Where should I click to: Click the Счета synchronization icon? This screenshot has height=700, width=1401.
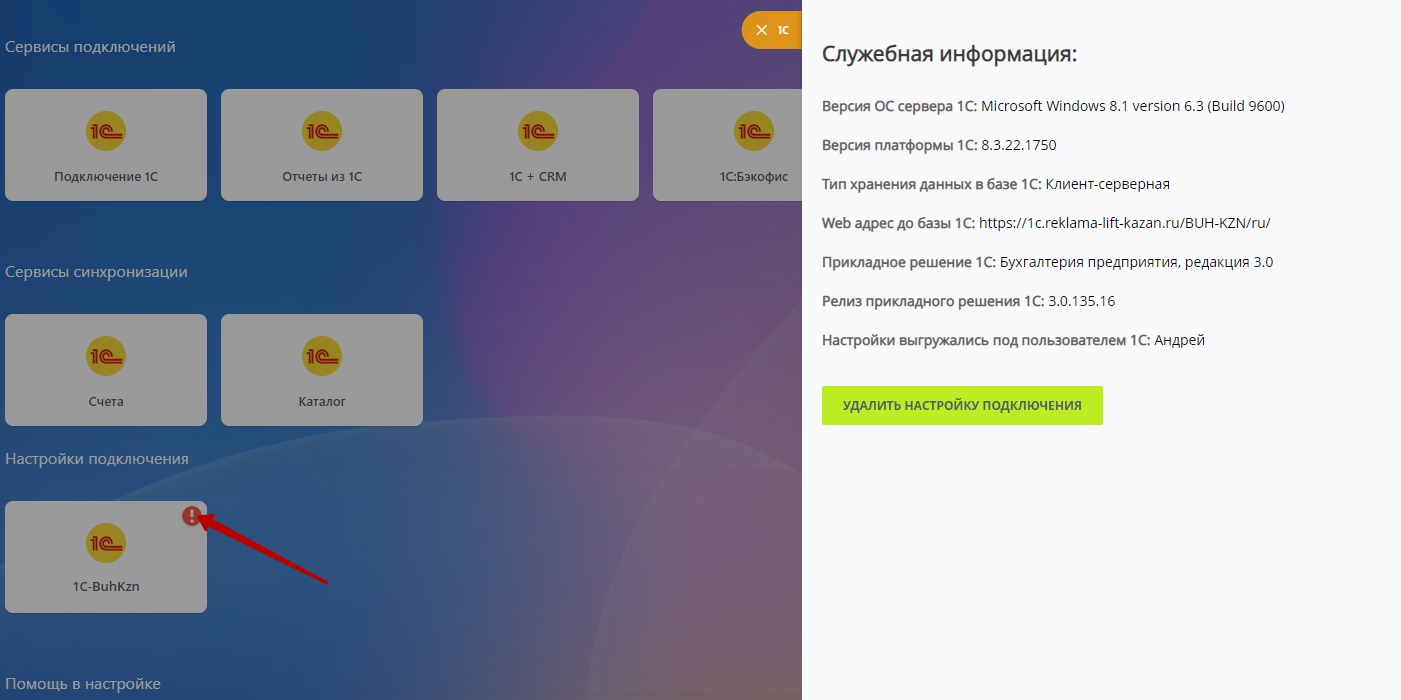point(106,356)
